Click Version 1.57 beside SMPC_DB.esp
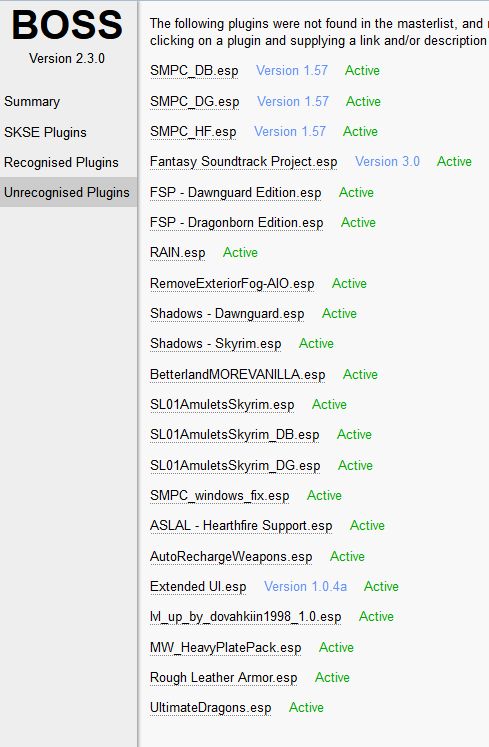Viewport: 489px width, 747px height. (x=292, y=71)
